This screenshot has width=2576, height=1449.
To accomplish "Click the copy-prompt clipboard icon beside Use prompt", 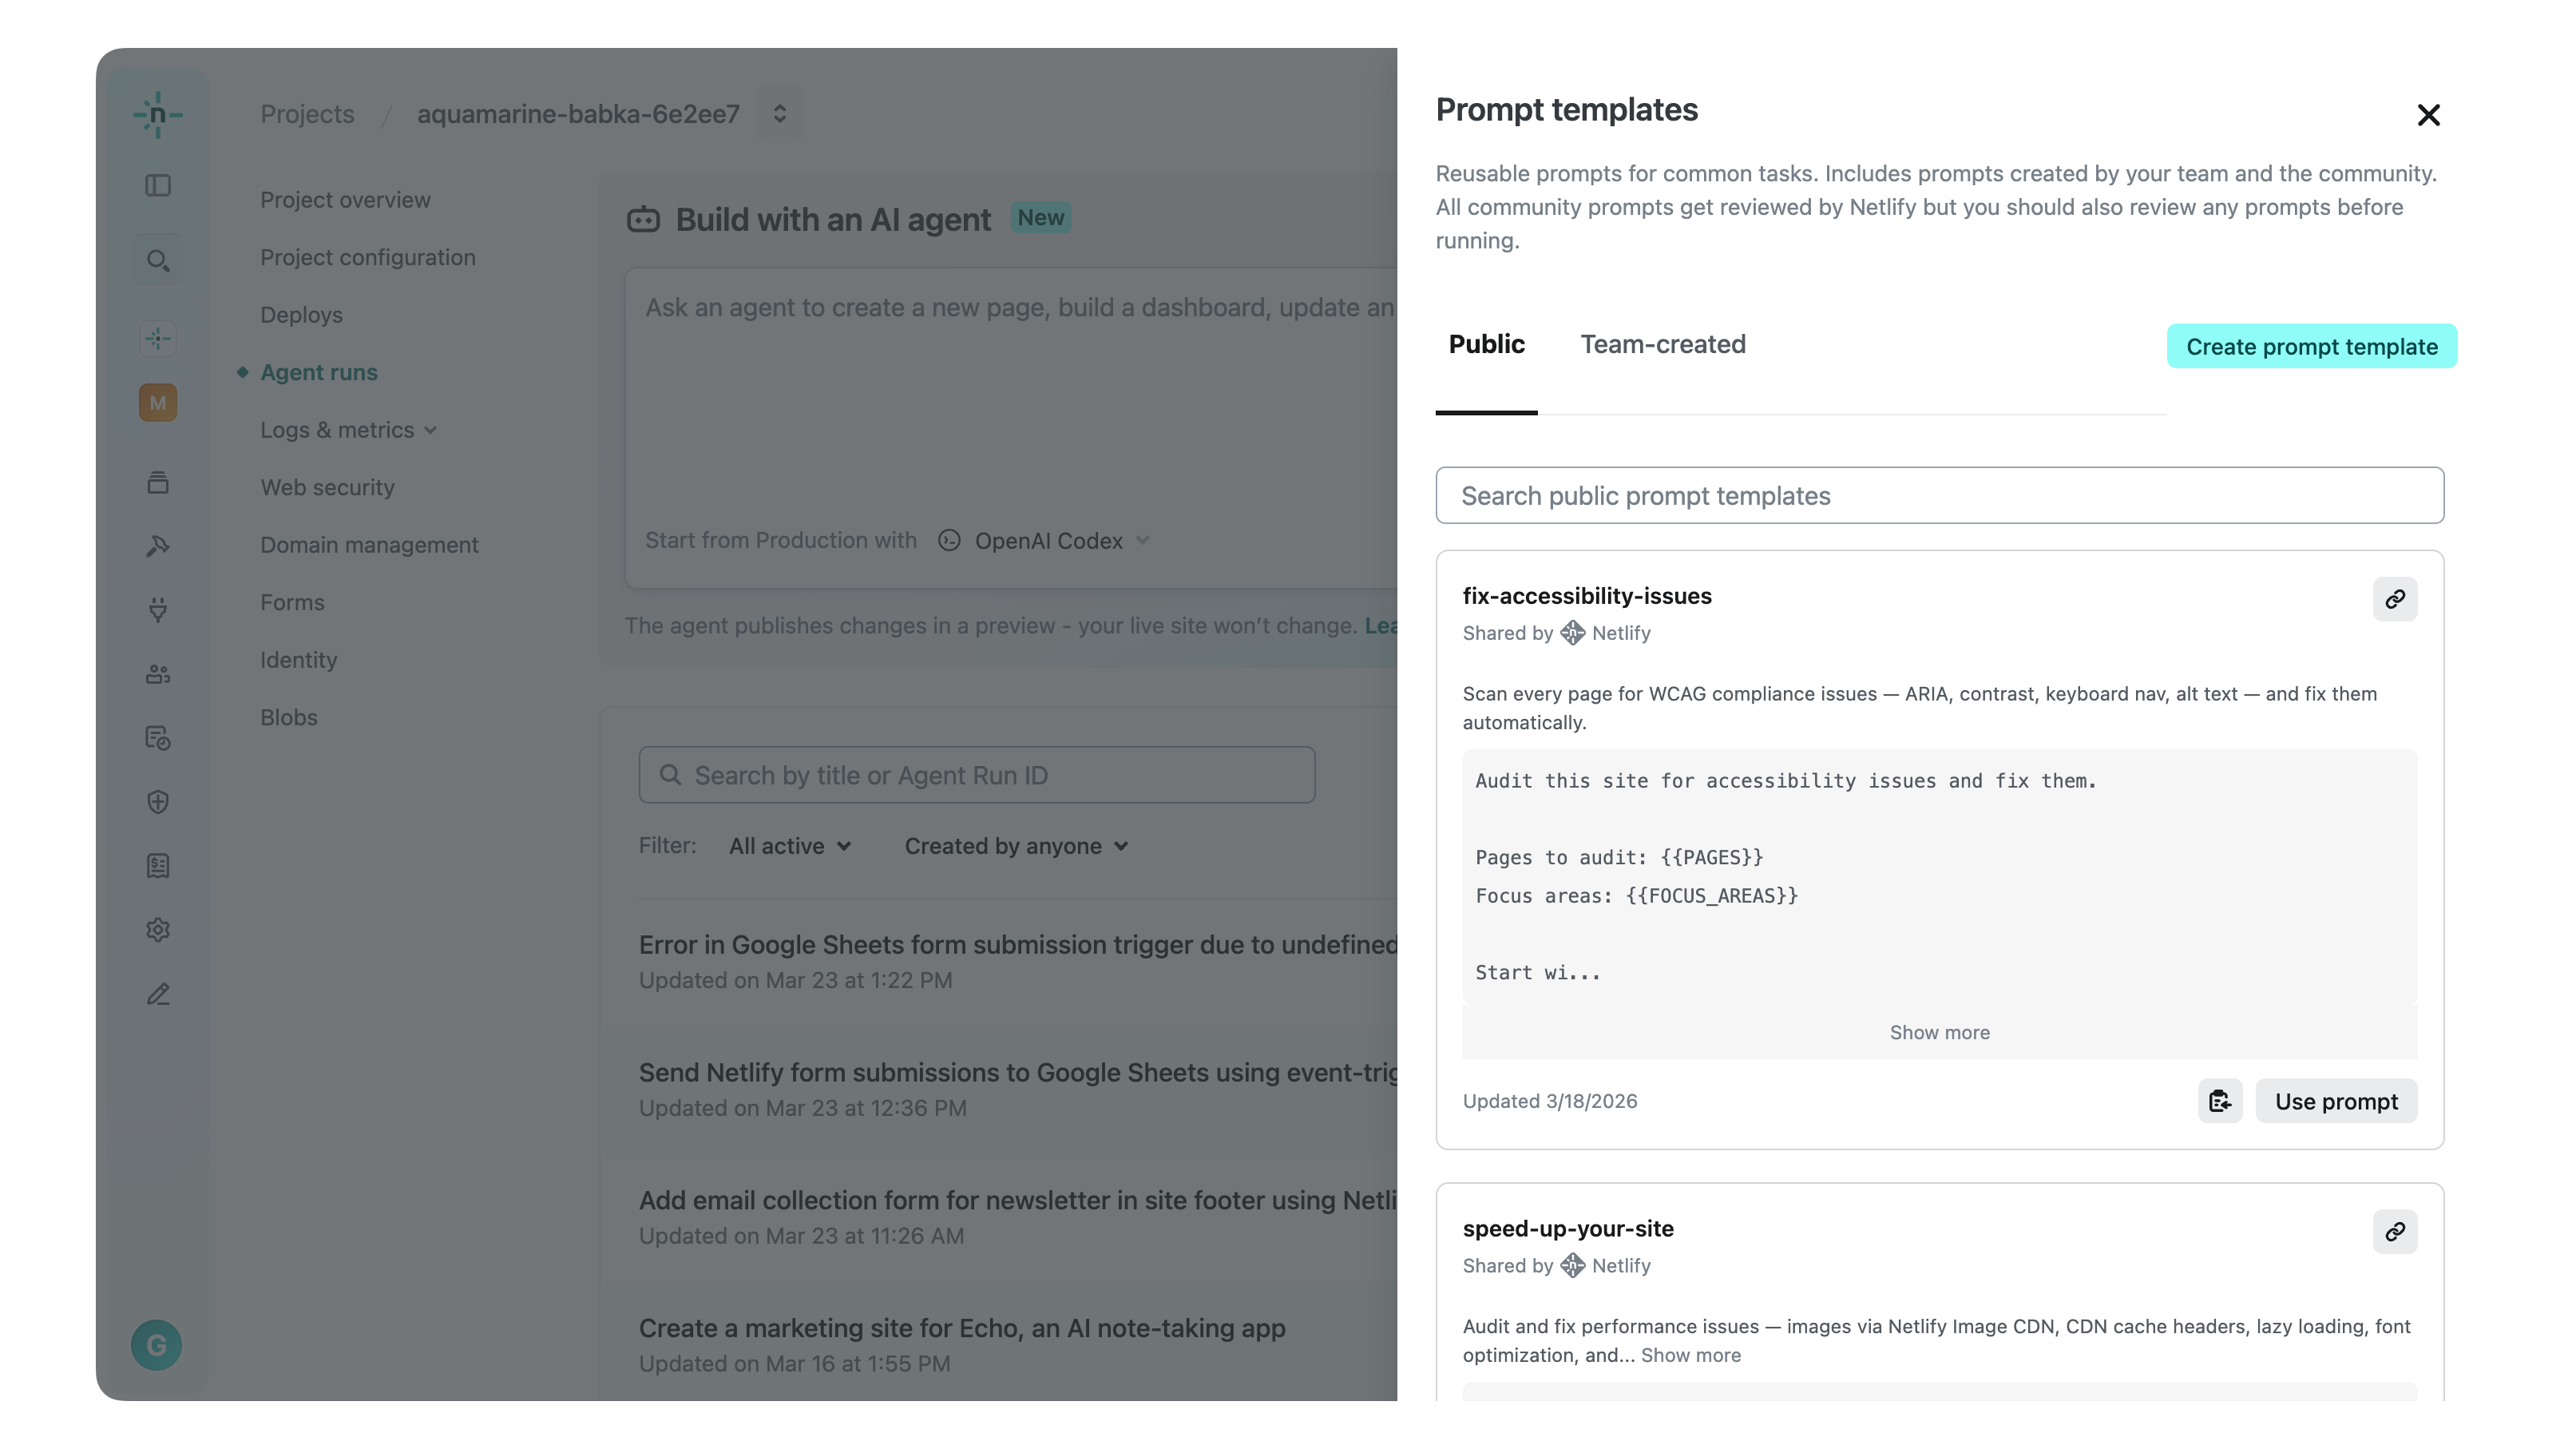I will coord(2220,1101).
